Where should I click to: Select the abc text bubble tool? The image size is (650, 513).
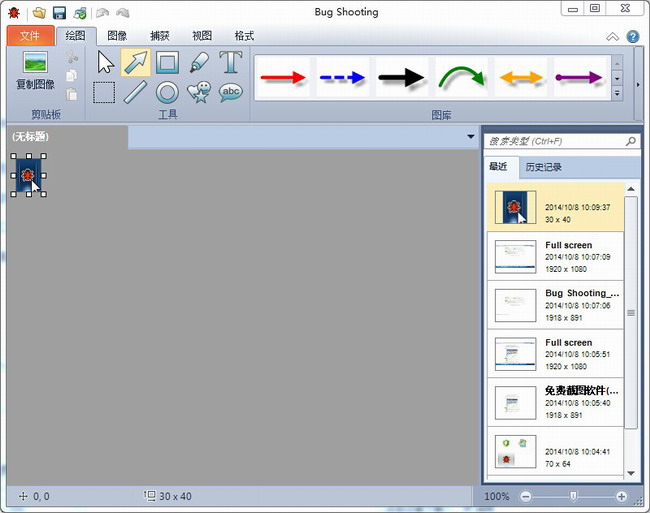231,93
